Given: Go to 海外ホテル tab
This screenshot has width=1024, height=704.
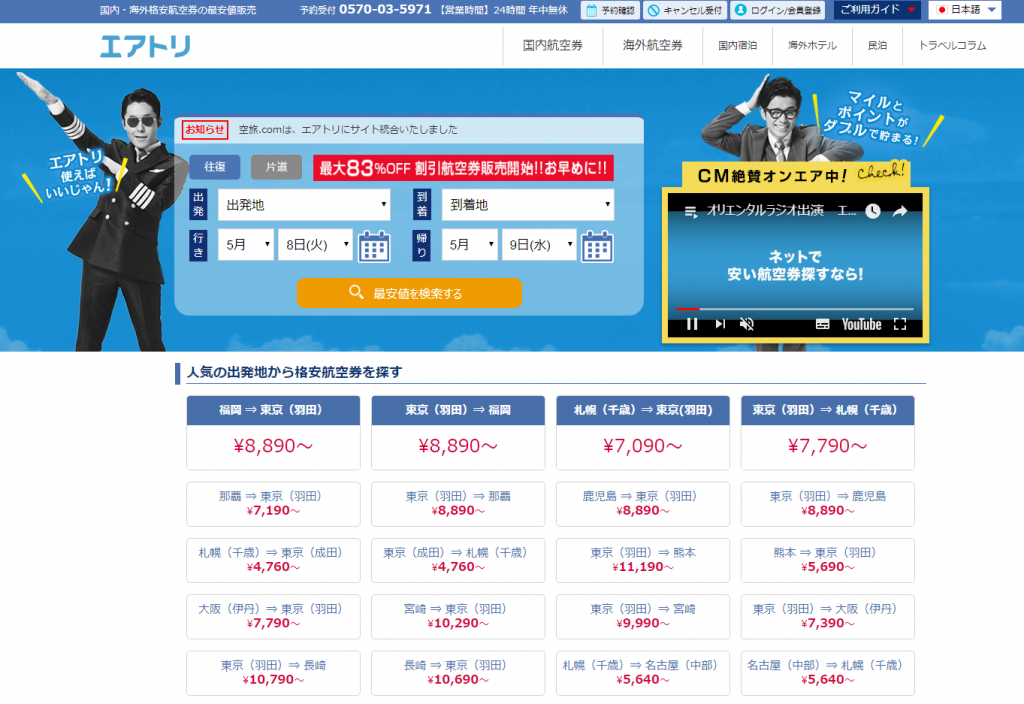Looking at the screenshot, I should pos(812,46).
